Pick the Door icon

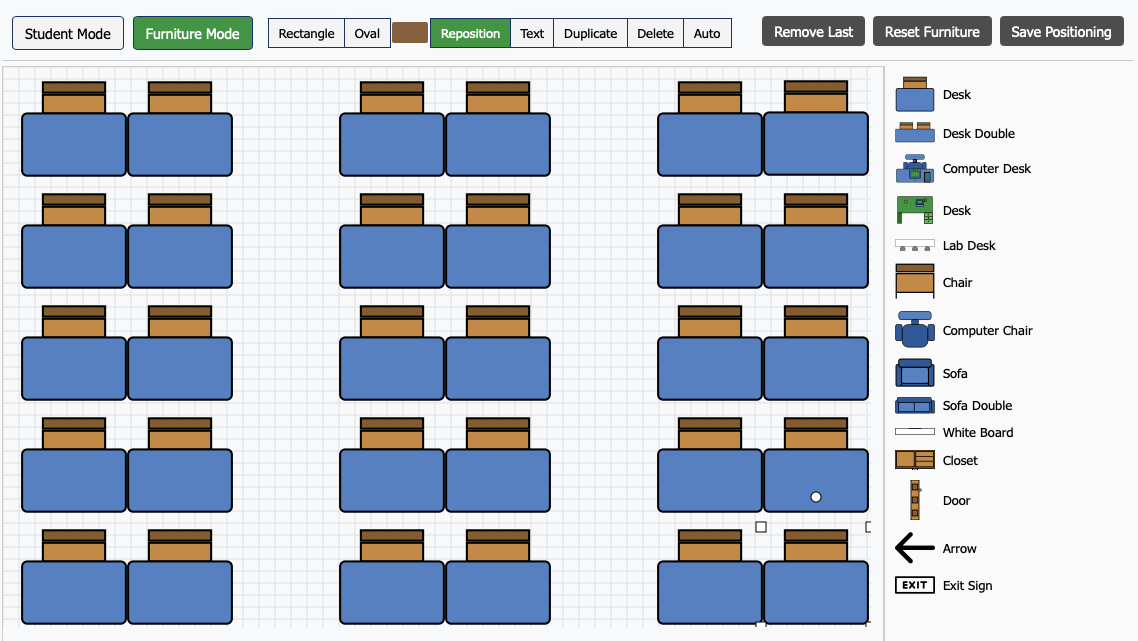(x=914, y=500)
